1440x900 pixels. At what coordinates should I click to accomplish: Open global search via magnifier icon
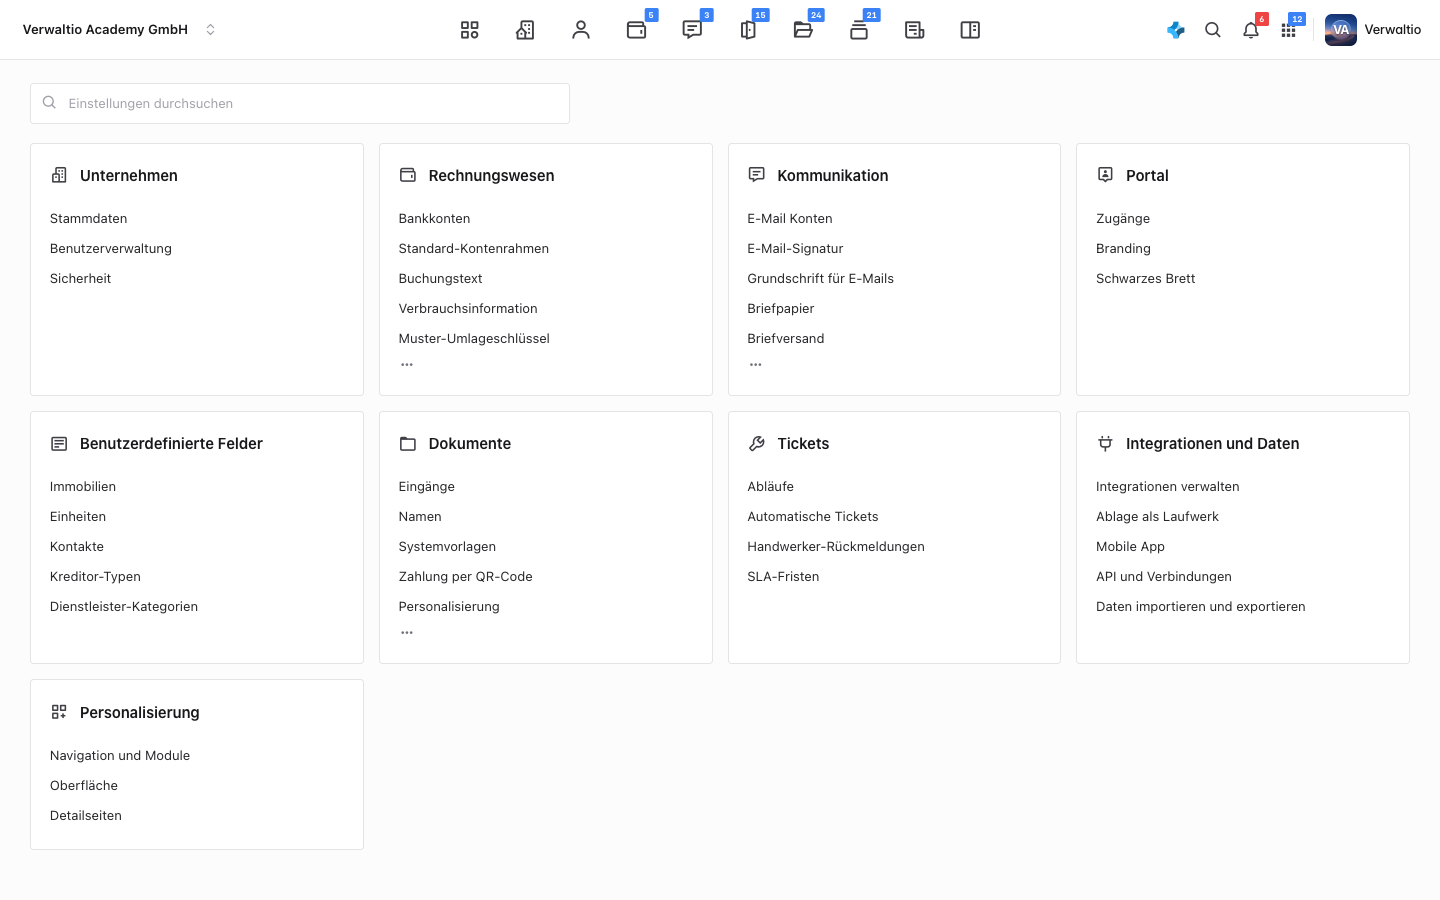pos(1213,30)
